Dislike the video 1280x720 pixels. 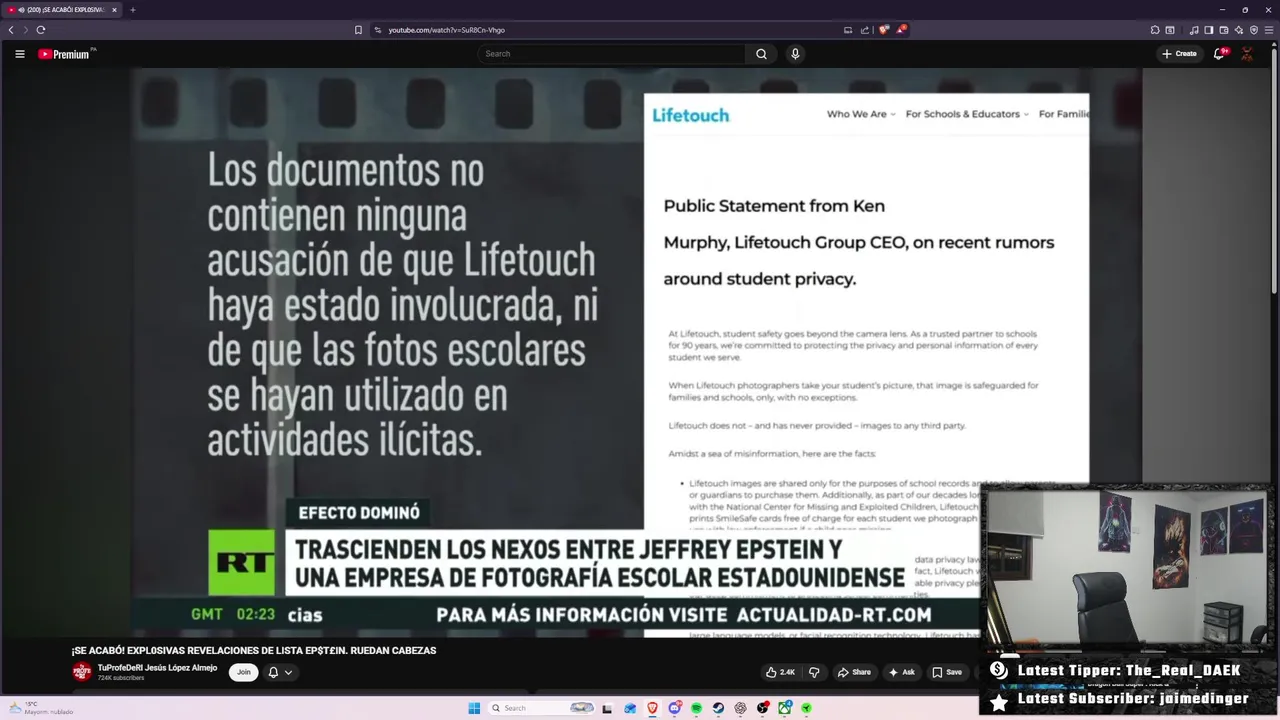click(813, 672)
